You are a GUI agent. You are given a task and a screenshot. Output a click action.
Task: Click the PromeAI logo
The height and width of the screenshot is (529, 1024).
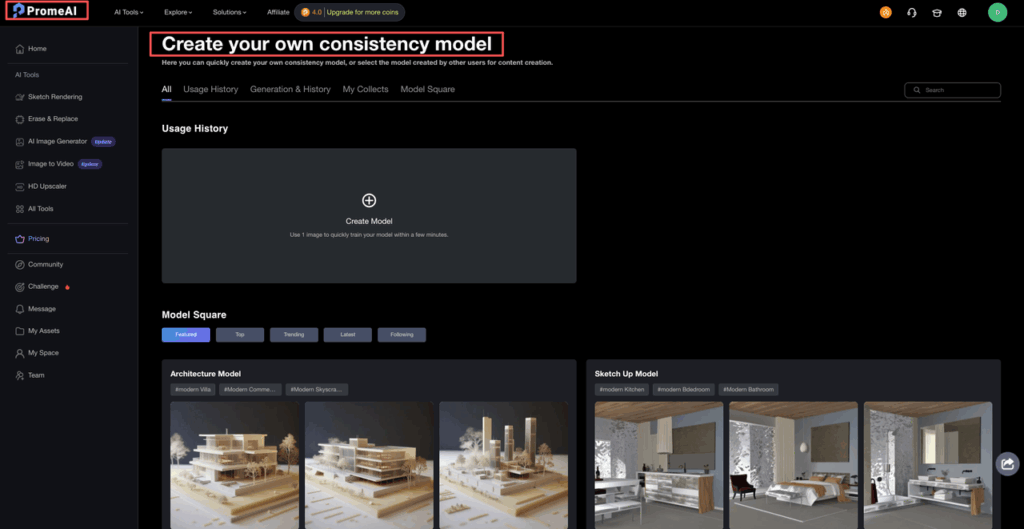tap(46, 11)
